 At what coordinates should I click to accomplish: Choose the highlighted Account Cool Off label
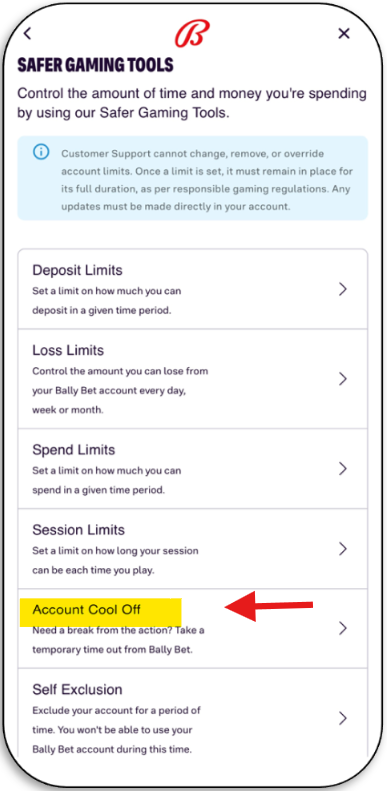86,609
